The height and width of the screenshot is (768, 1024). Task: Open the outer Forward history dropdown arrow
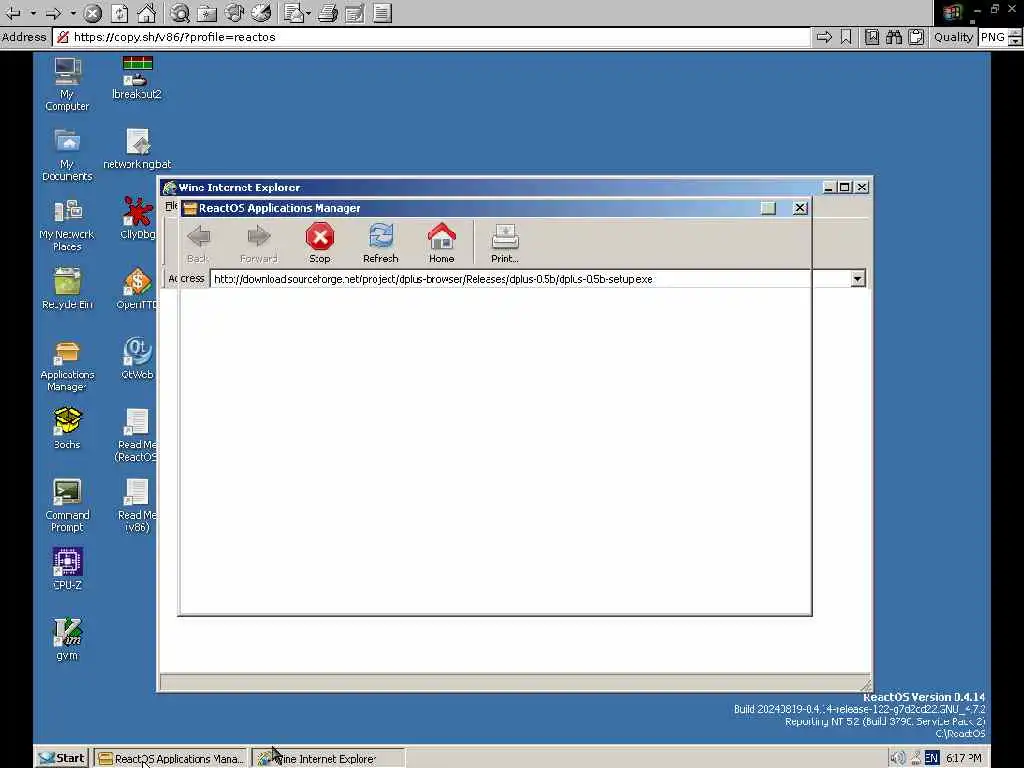73,12
